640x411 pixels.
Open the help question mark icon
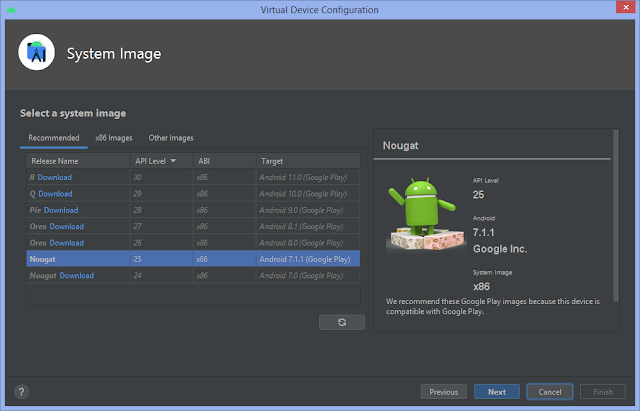[x=22, y=392]
